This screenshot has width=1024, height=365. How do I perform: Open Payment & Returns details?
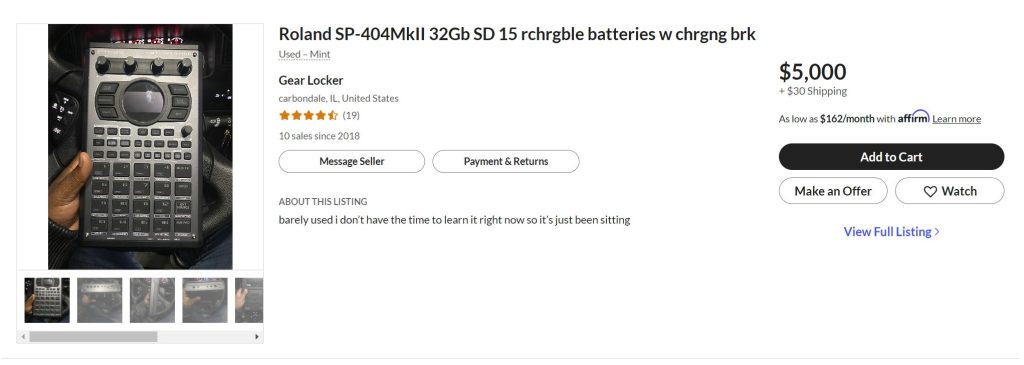[505, 161]
